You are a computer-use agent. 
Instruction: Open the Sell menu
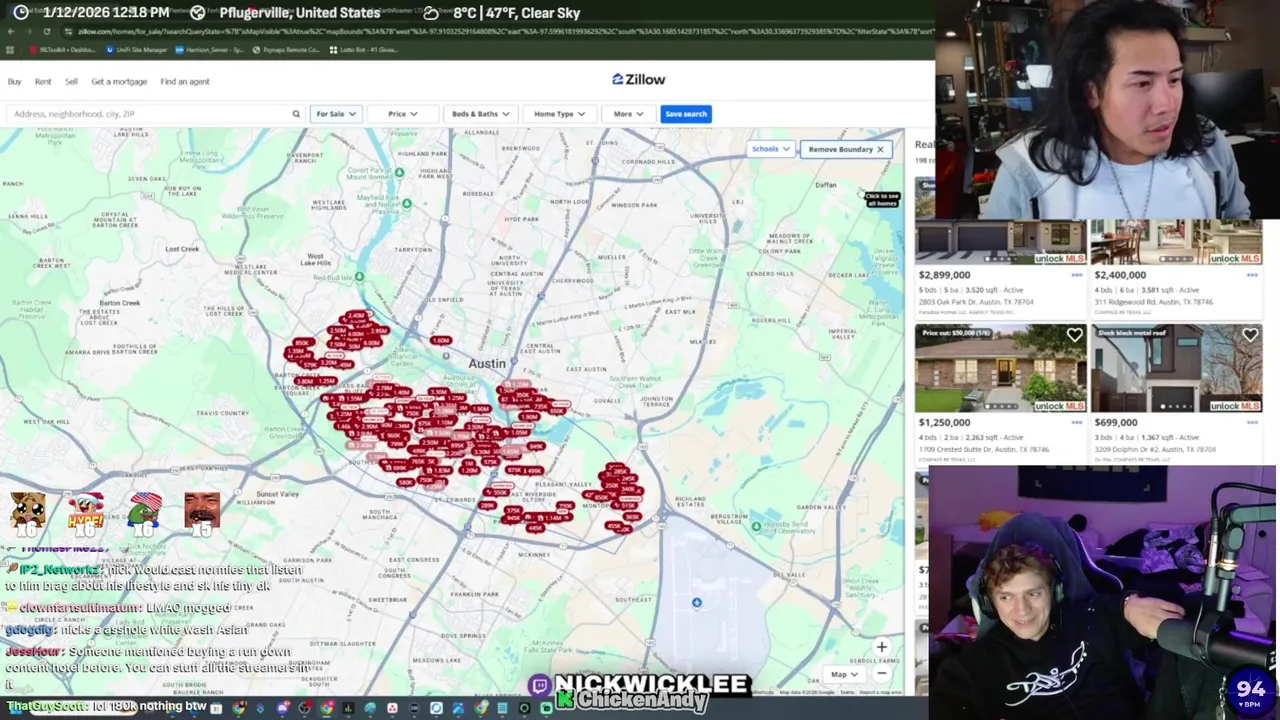[x=71, y=82]
